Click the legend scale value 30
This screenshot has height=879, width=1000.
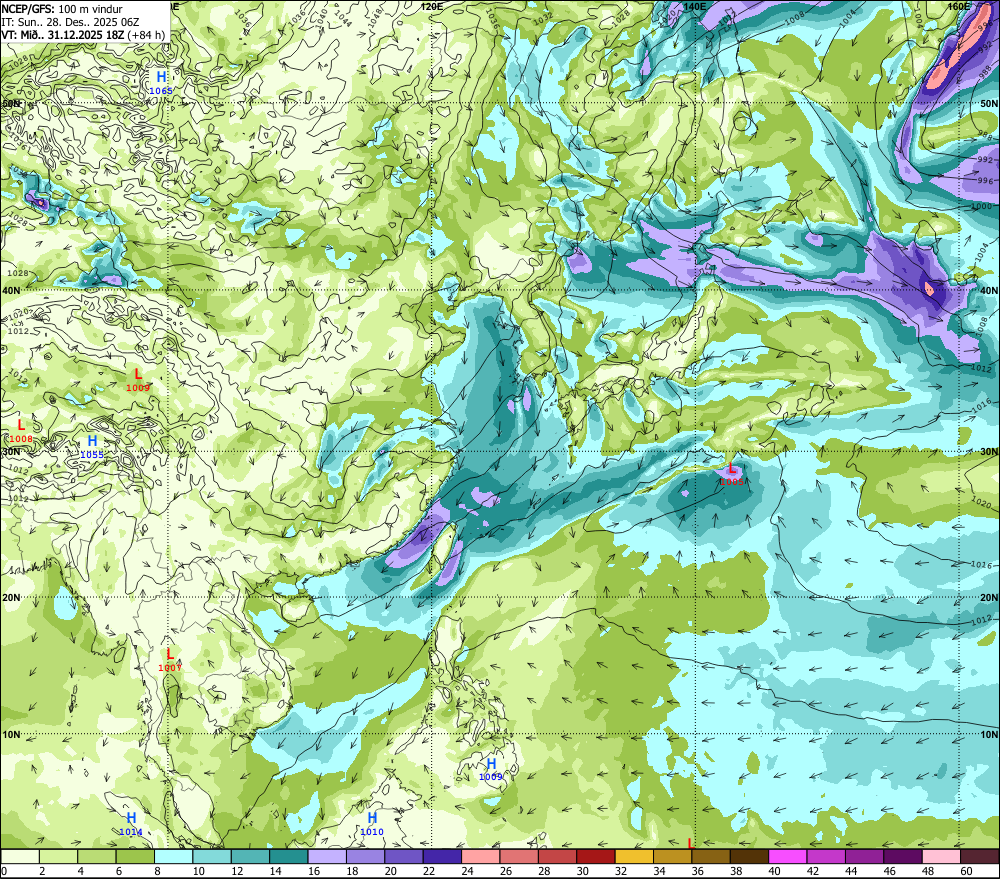coord(582,871)
